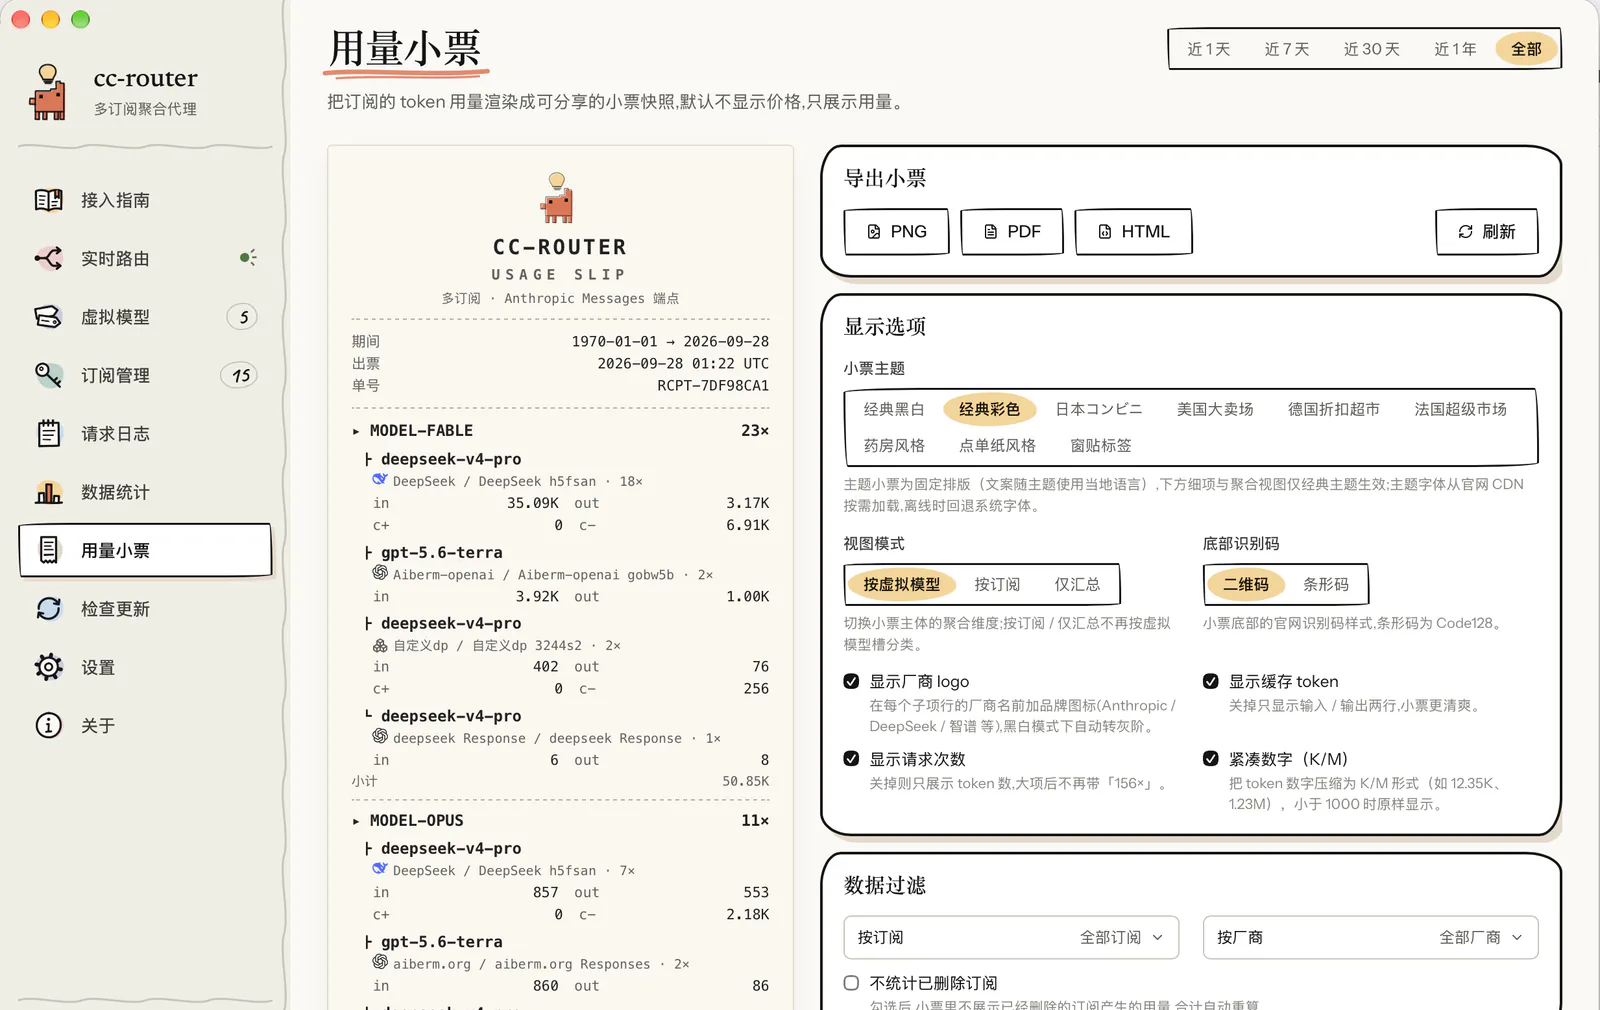Click the OpenAI logo beside Aiberm-openai
1600x1010 pixels.
tap(380, 573)
